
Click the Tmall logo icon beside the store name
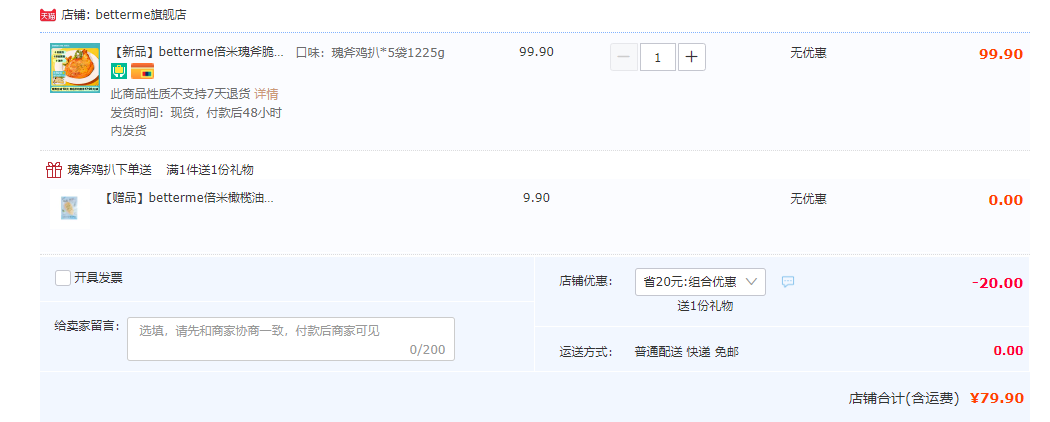(x=48, y=15)
